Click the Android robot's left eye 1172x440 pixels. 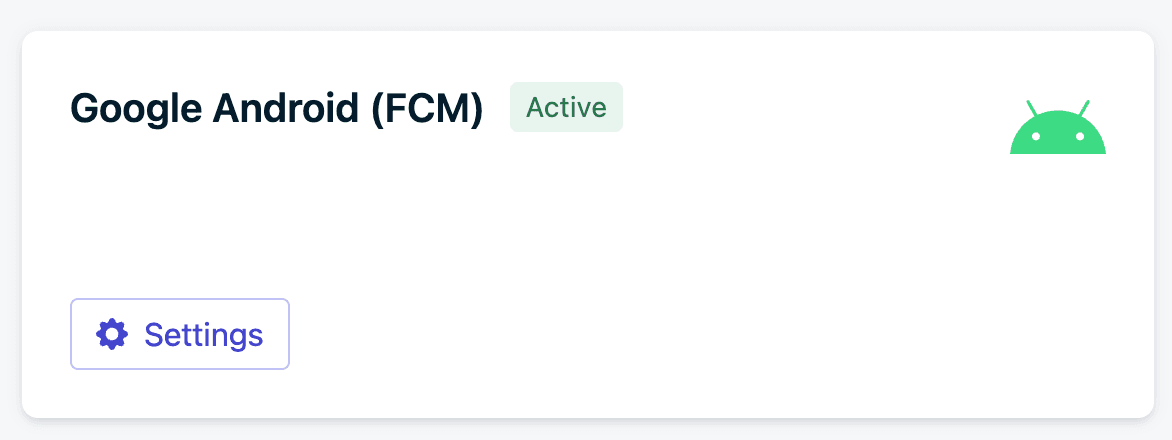[x=1037, y=135]
